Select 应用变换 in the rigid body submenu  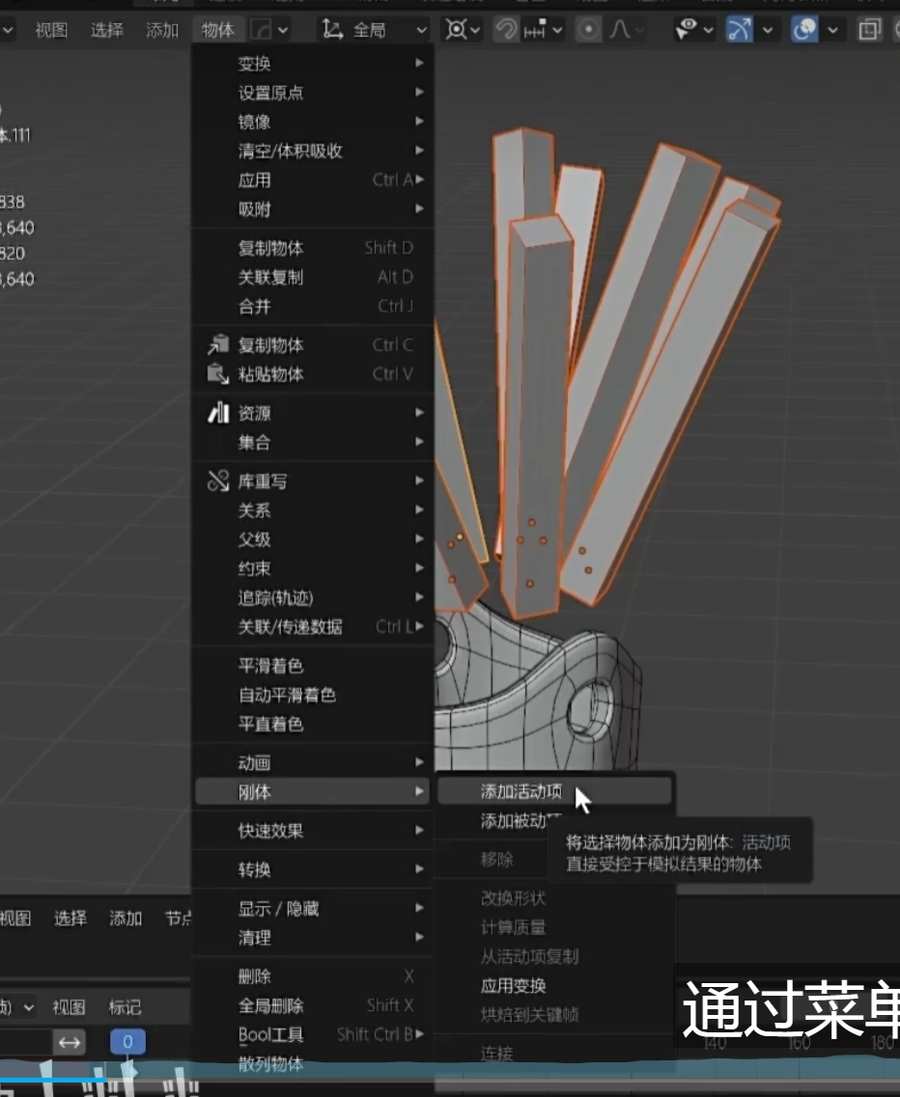click(x=513, y=986)
